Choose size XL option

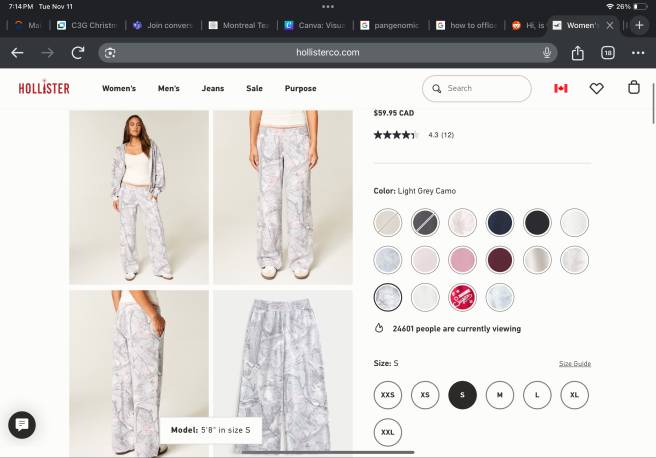point(574,395)
